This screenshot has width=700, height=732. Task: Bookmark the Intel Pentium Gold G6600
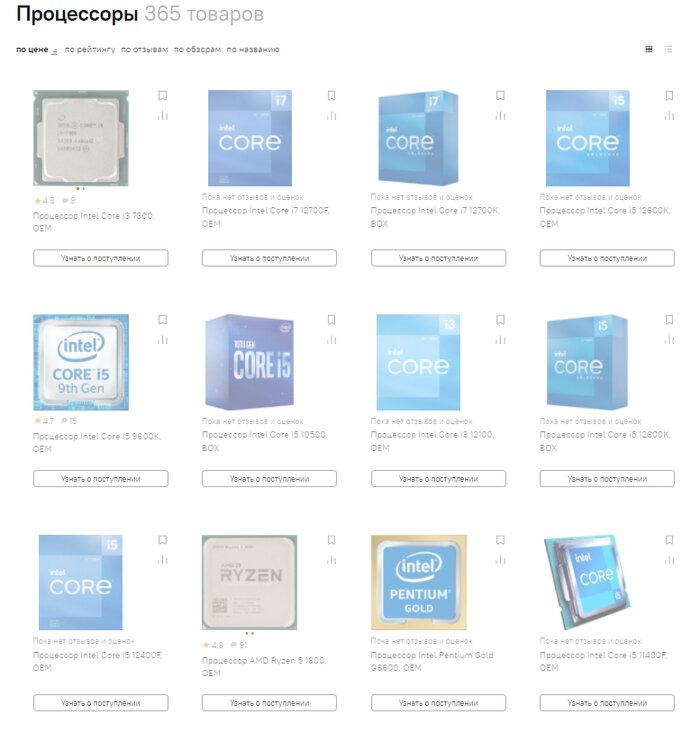(500, 540)
